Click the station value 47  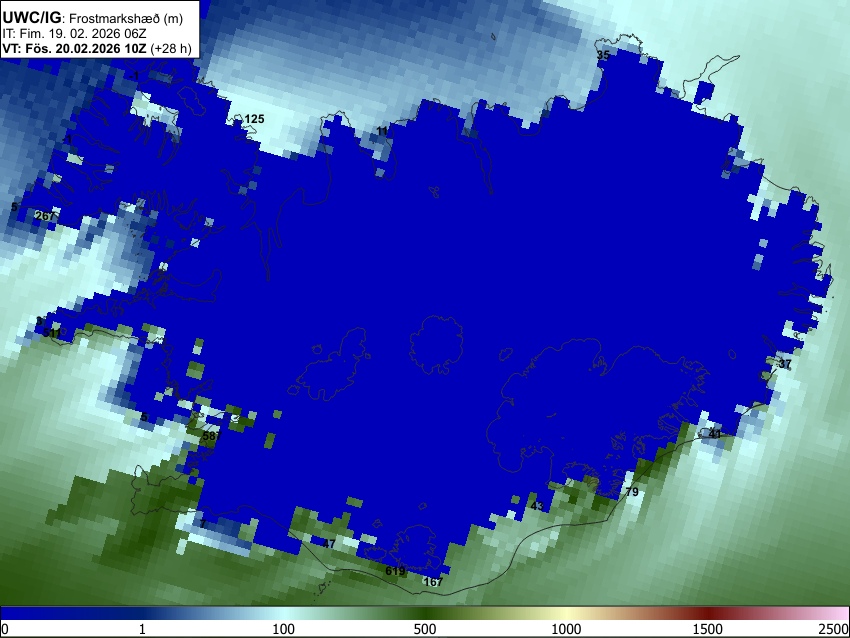point(329,544)
